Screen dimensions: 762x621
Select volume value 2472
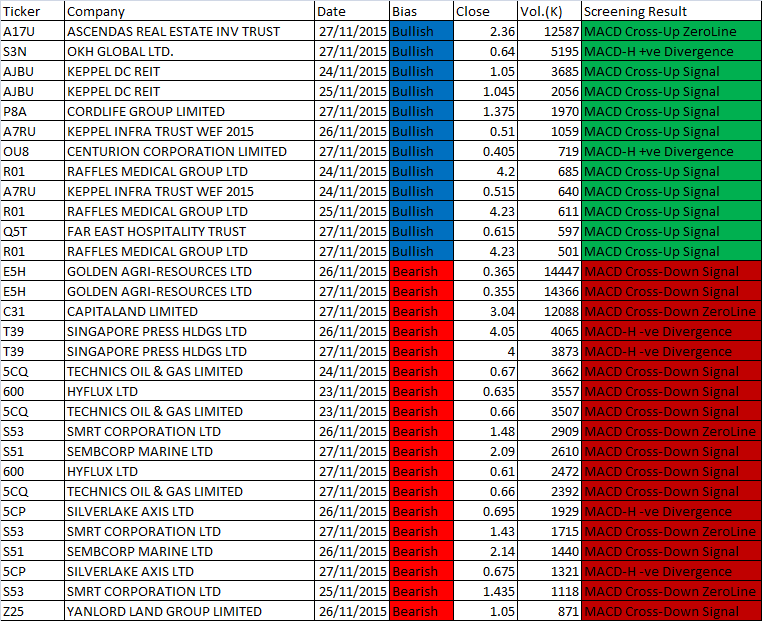pos(549,471)
